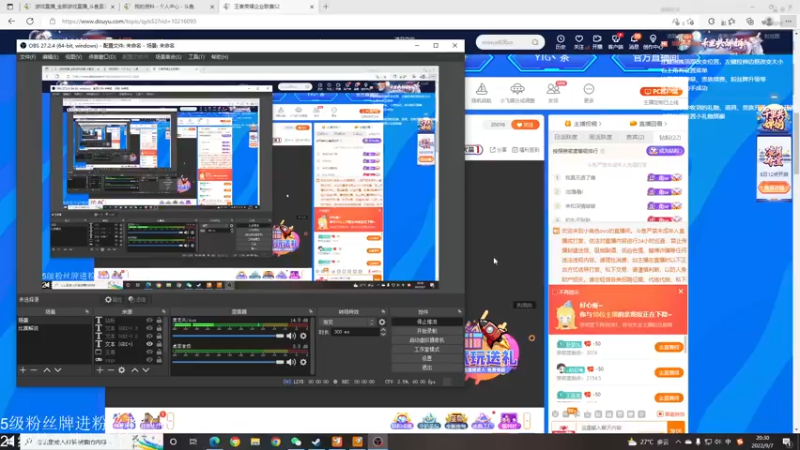Pop out the 转场特效 dock panel icon
This screenshot has width=800, height=450.
pyautogui.click(x=383, y=311)
